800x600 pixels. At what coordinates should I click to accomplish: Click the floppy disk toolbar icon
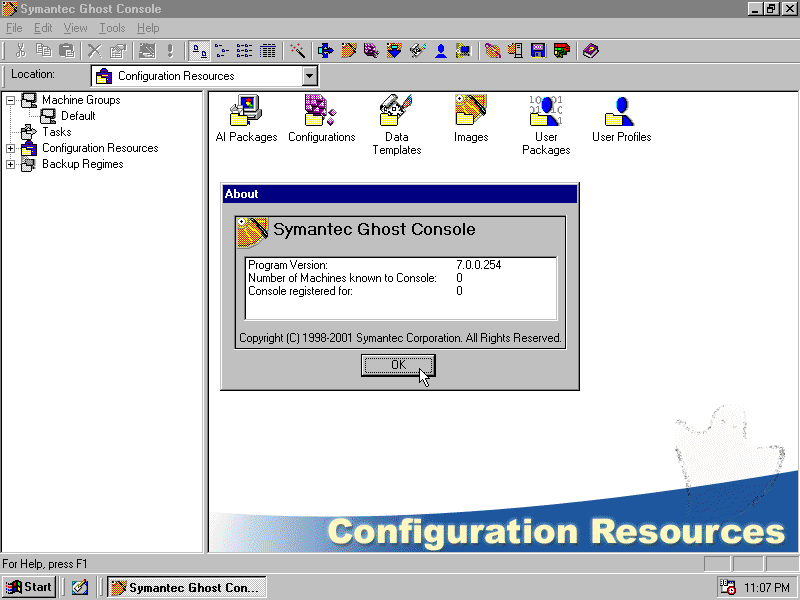click(x=538, y=51)
